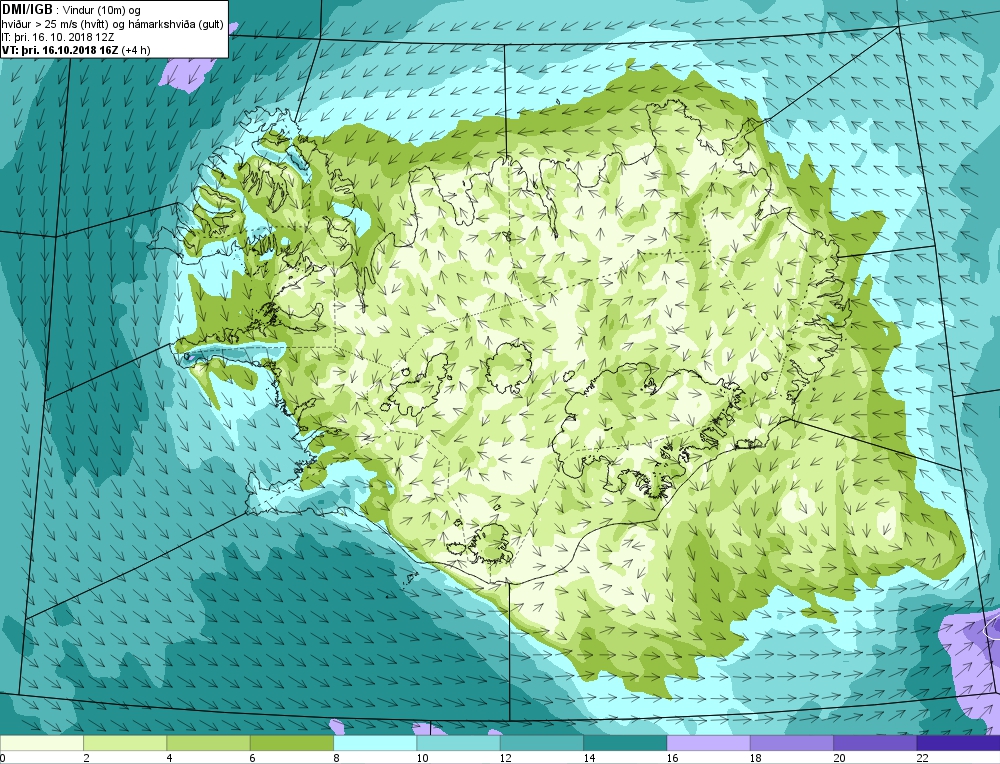This screenshot has width=1000, height=764.
Task: Click the pale yellow 0–2 m/s legend swatch
Action: (x=41, y=743)
